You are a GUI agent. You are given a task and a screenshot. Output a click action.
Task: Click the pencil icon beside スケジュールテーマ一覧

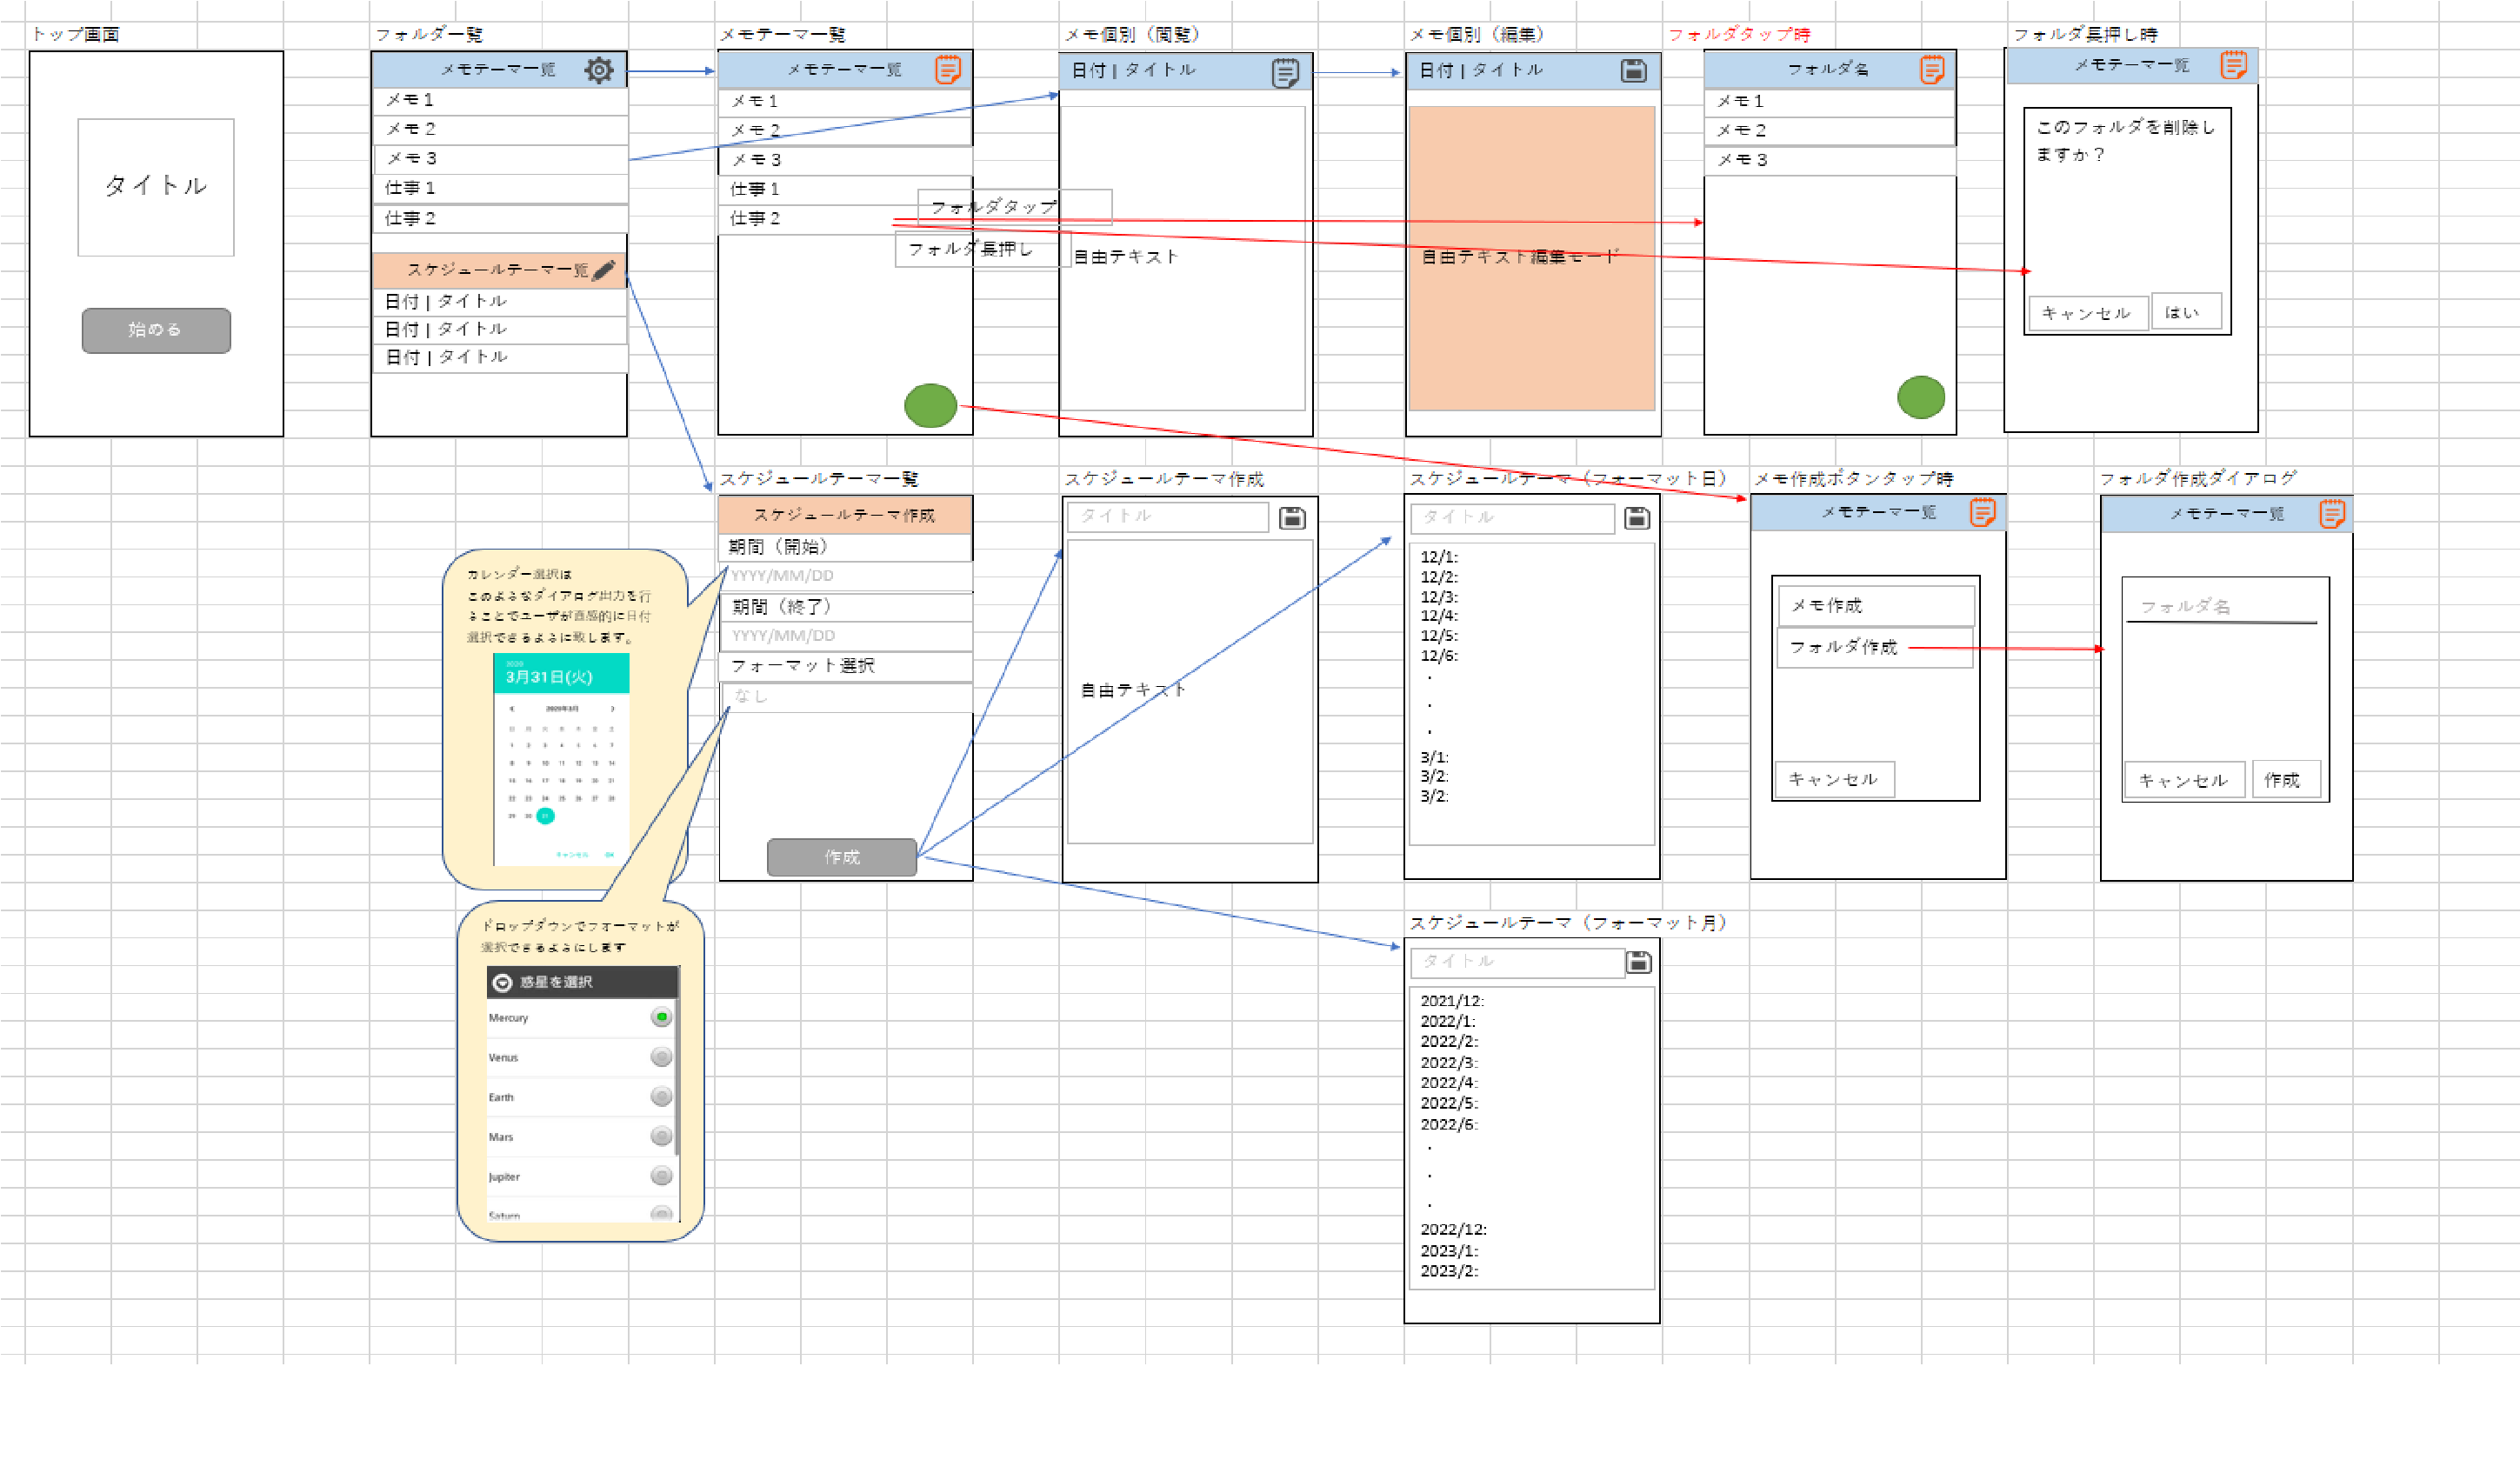coord(604,270)
